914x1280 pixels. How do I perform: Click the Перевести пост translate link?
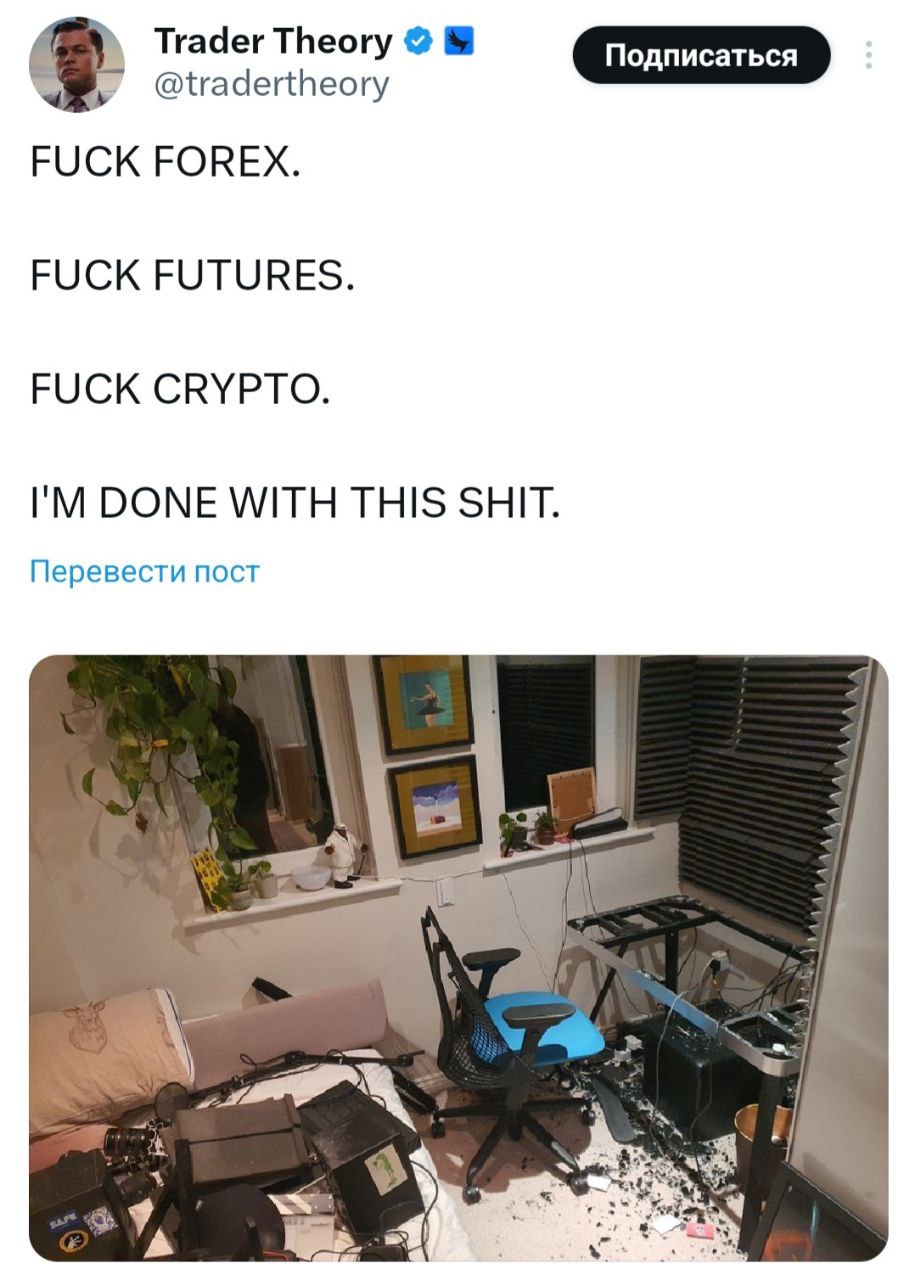click(144, 572)
